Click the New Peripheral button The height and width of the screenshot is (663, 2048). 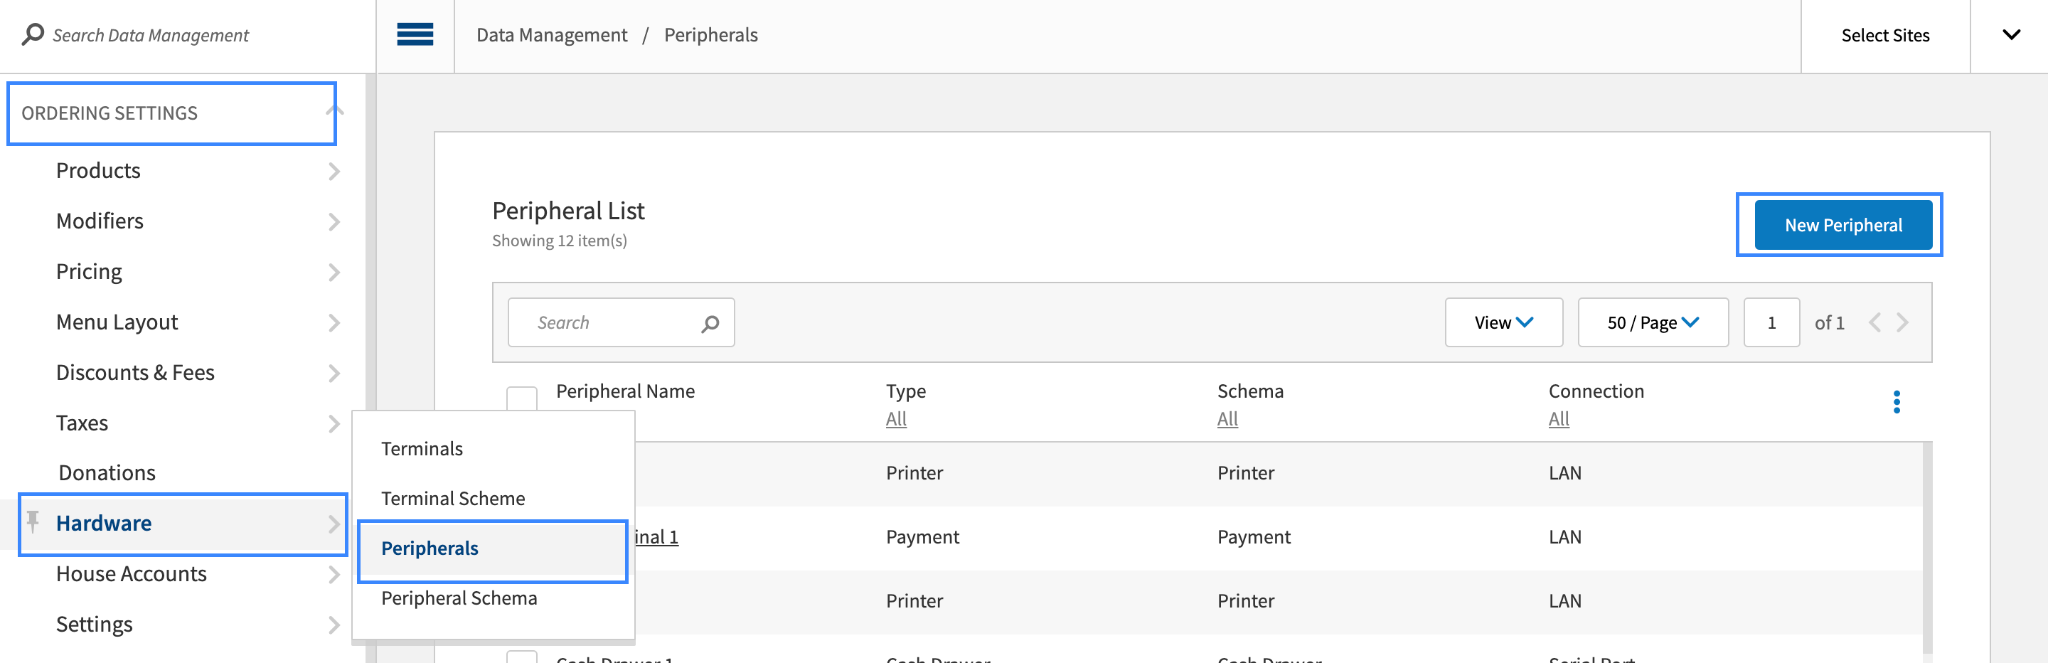[1842, 225]
